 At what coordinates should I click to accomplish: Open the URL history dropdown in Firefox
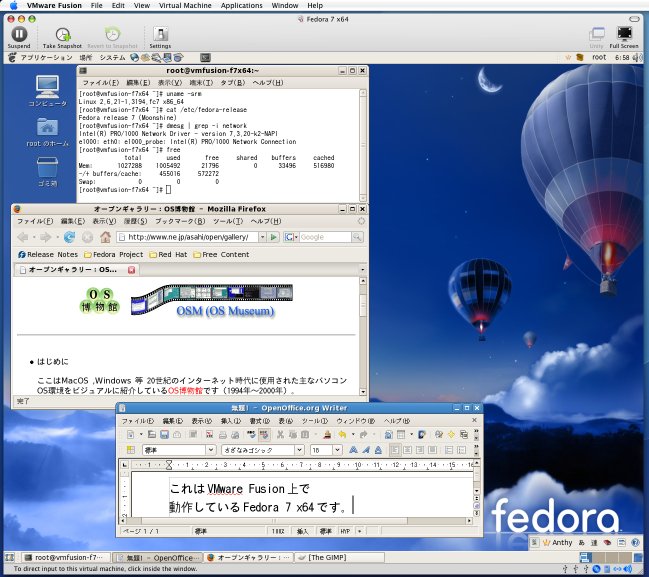pyautogui.click(x=262, y=237)
